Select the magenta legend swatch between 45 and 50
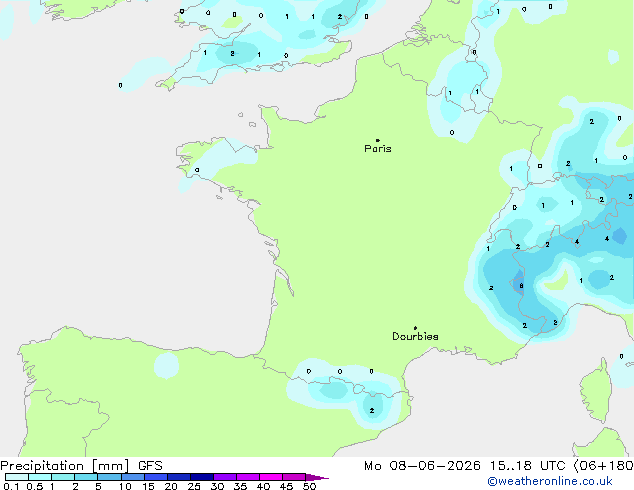The image size is (634, 490). click(x=294, y=477)
